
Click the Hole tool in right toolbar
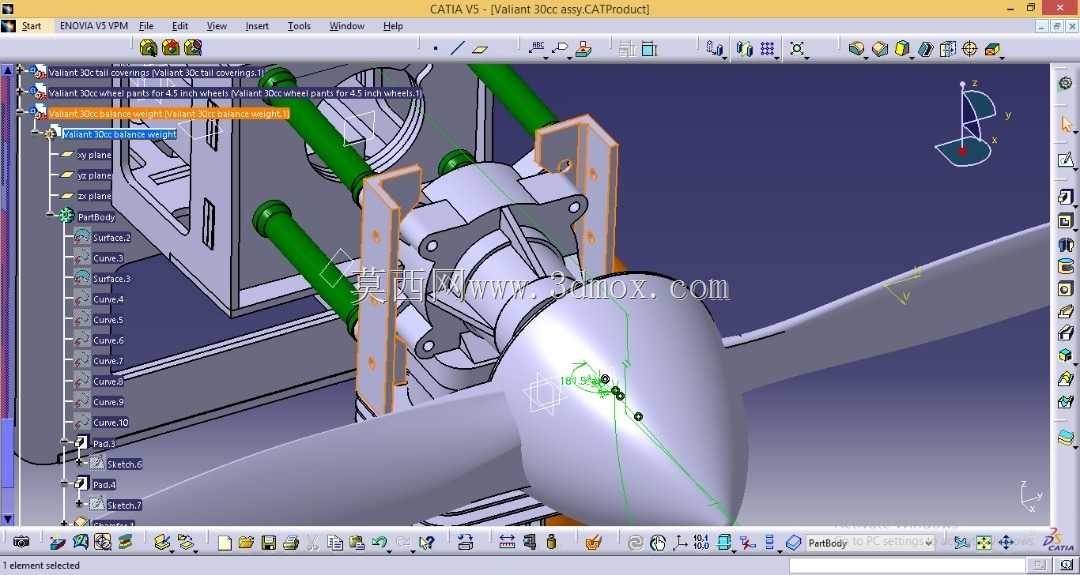(1066, 289)
